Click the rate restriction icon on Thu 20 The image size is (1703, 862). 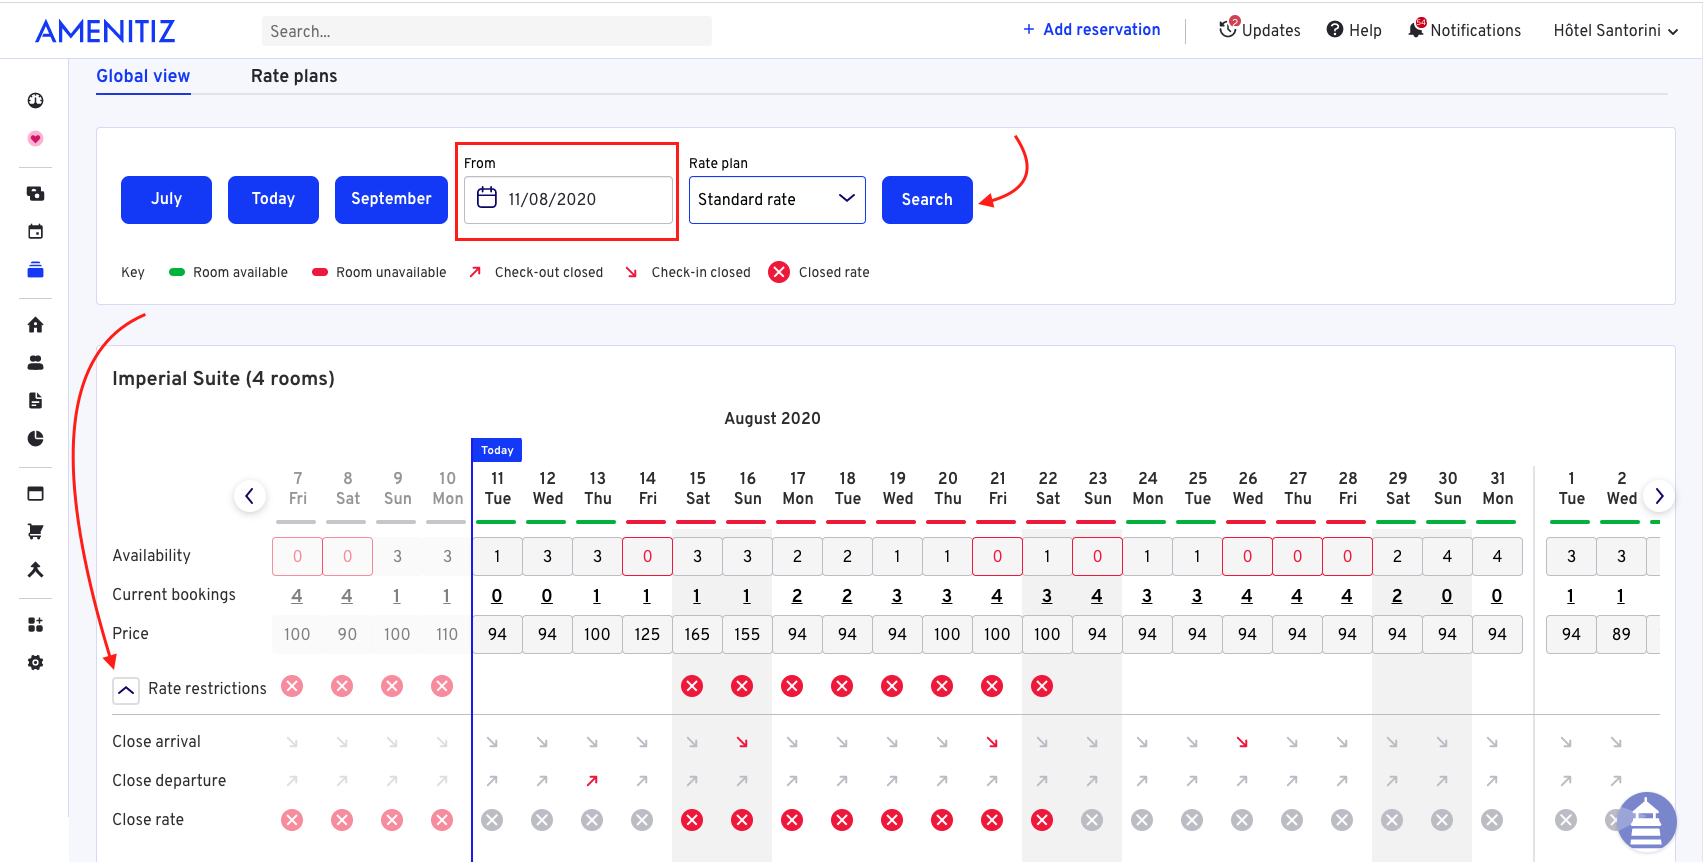(942, 686)
